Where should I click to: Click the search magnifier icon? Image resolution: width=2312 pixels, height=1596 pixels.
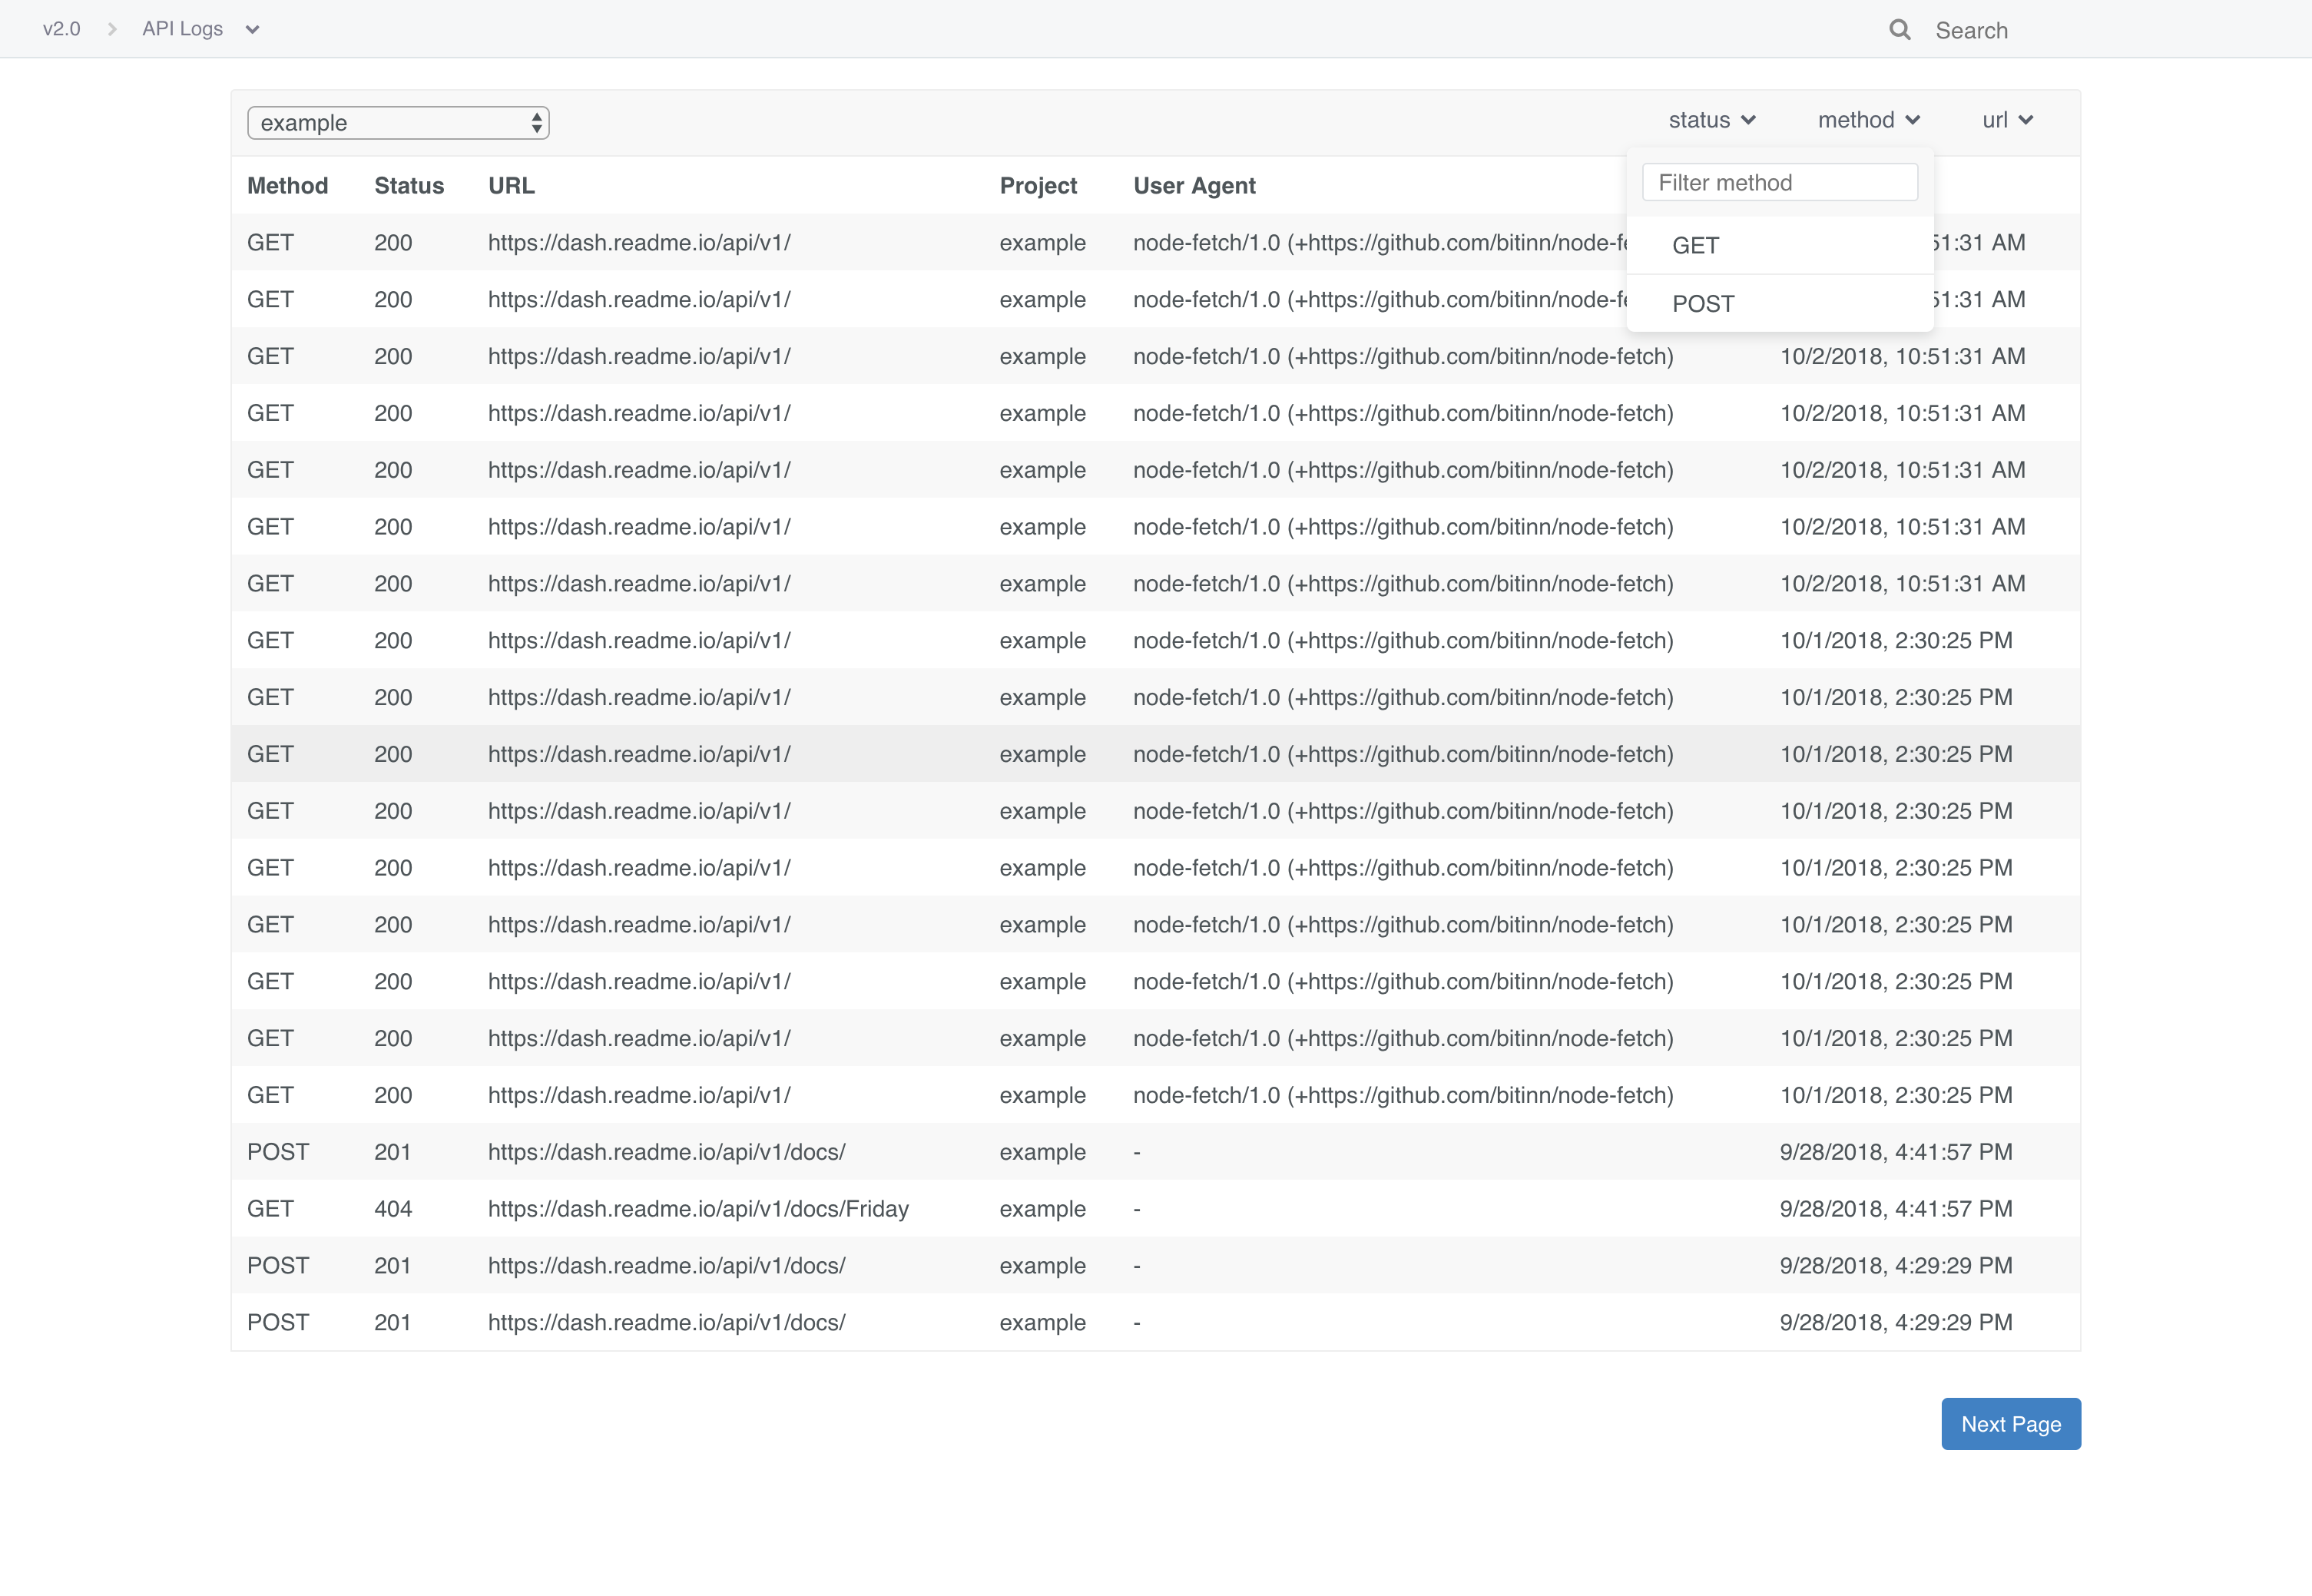coord(1899,30)
